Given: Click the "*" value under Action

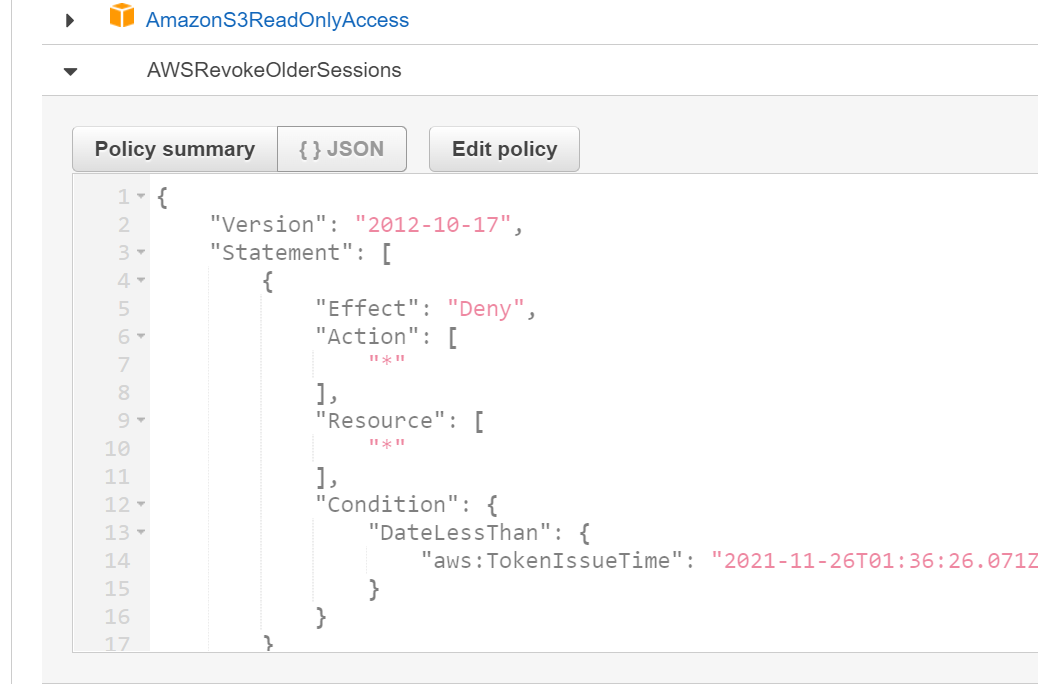Looking at the screenshot, I should pyautogui.click(x=387, y=364).
